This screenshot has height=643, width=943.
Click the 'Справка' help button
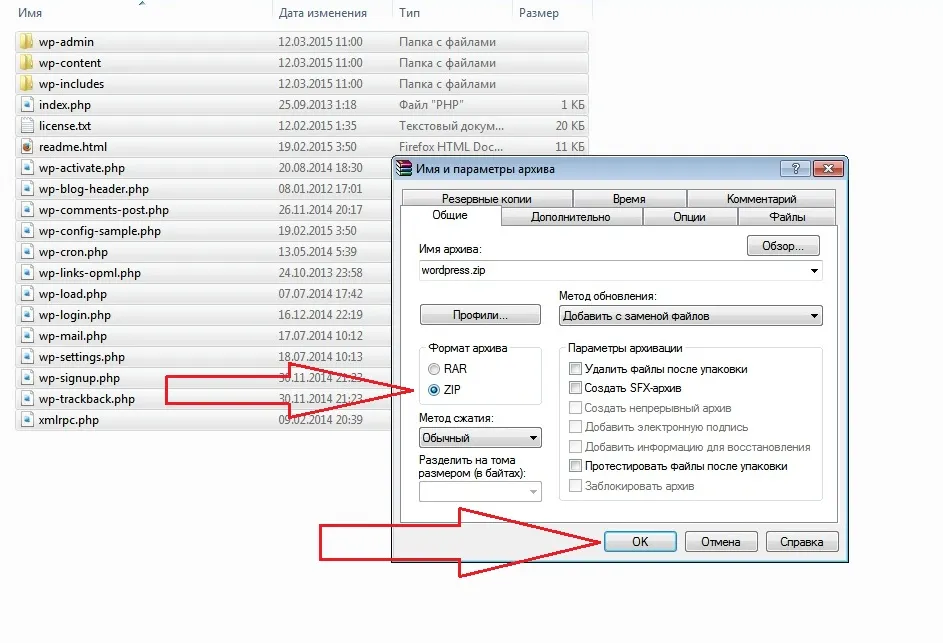click(x=802, y=541)
